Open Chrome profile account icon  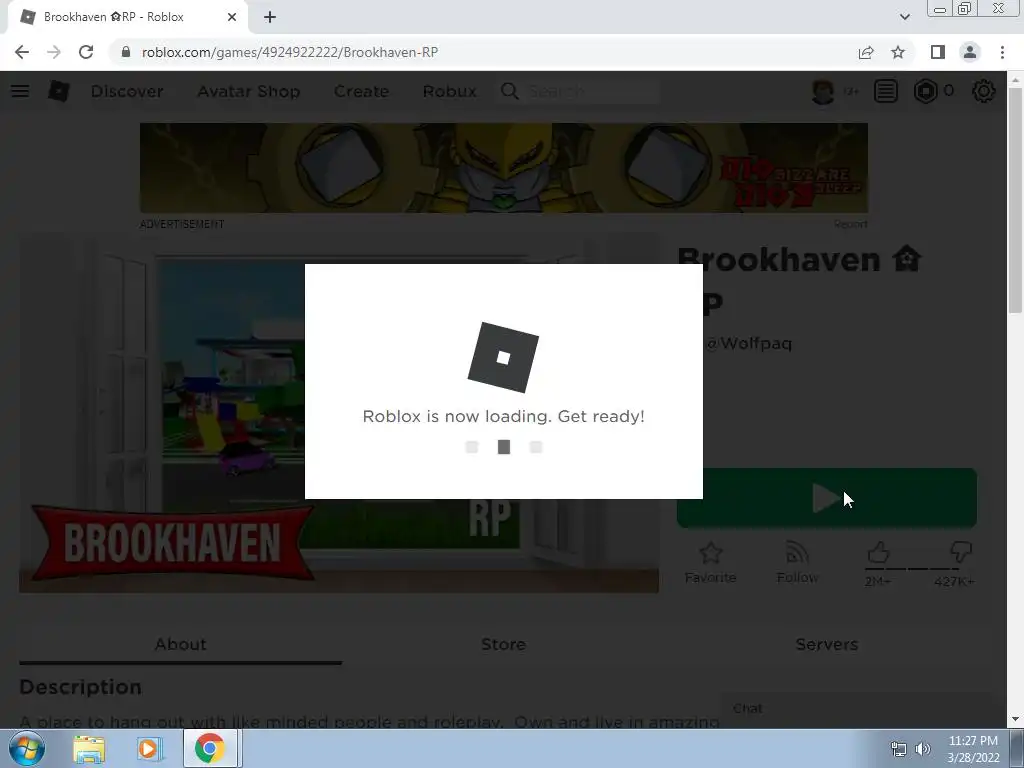[970, 52]
